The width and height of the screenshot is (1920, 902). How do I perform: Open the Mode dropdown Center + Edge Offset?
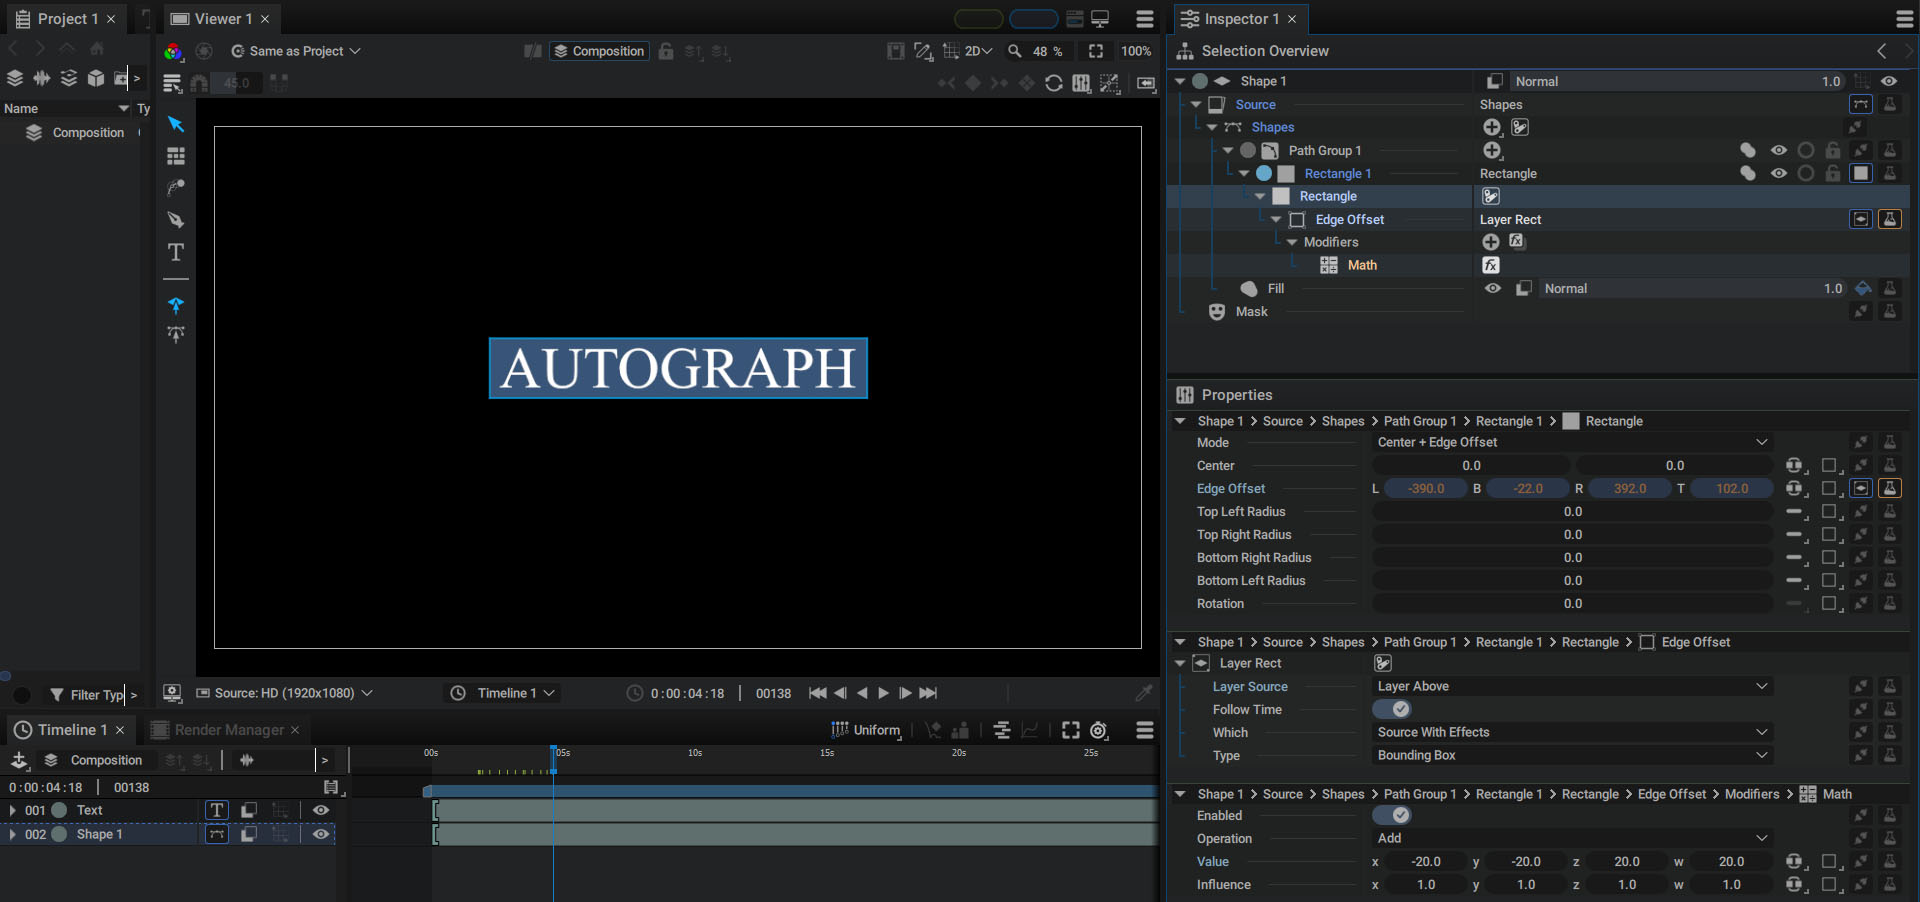click(x=1572, y=442)
